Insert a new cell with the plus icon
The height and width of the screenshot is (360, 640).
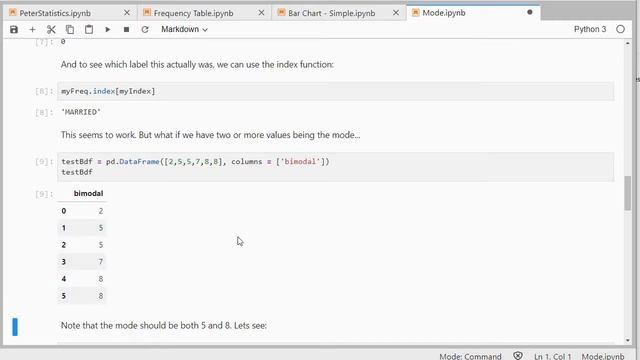coord(32,29)
